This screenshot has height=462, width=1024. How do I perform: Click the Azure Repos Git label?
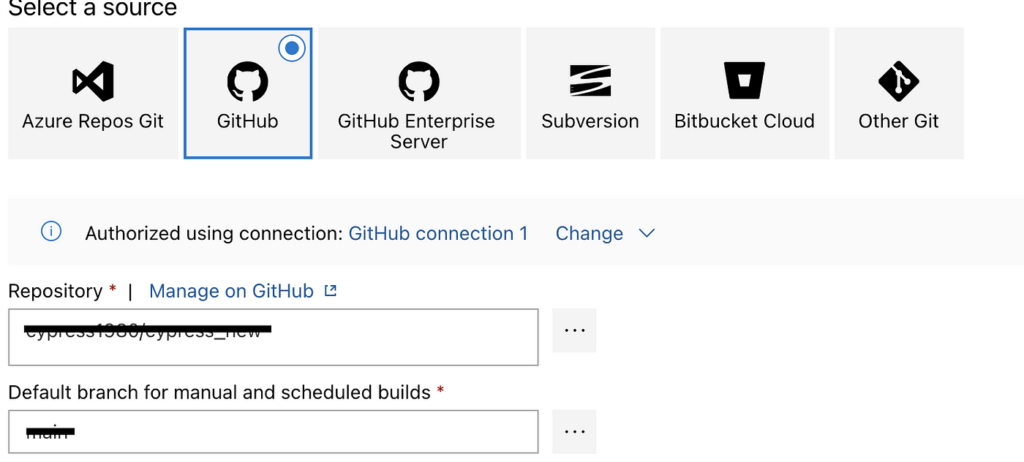(93, 122)
